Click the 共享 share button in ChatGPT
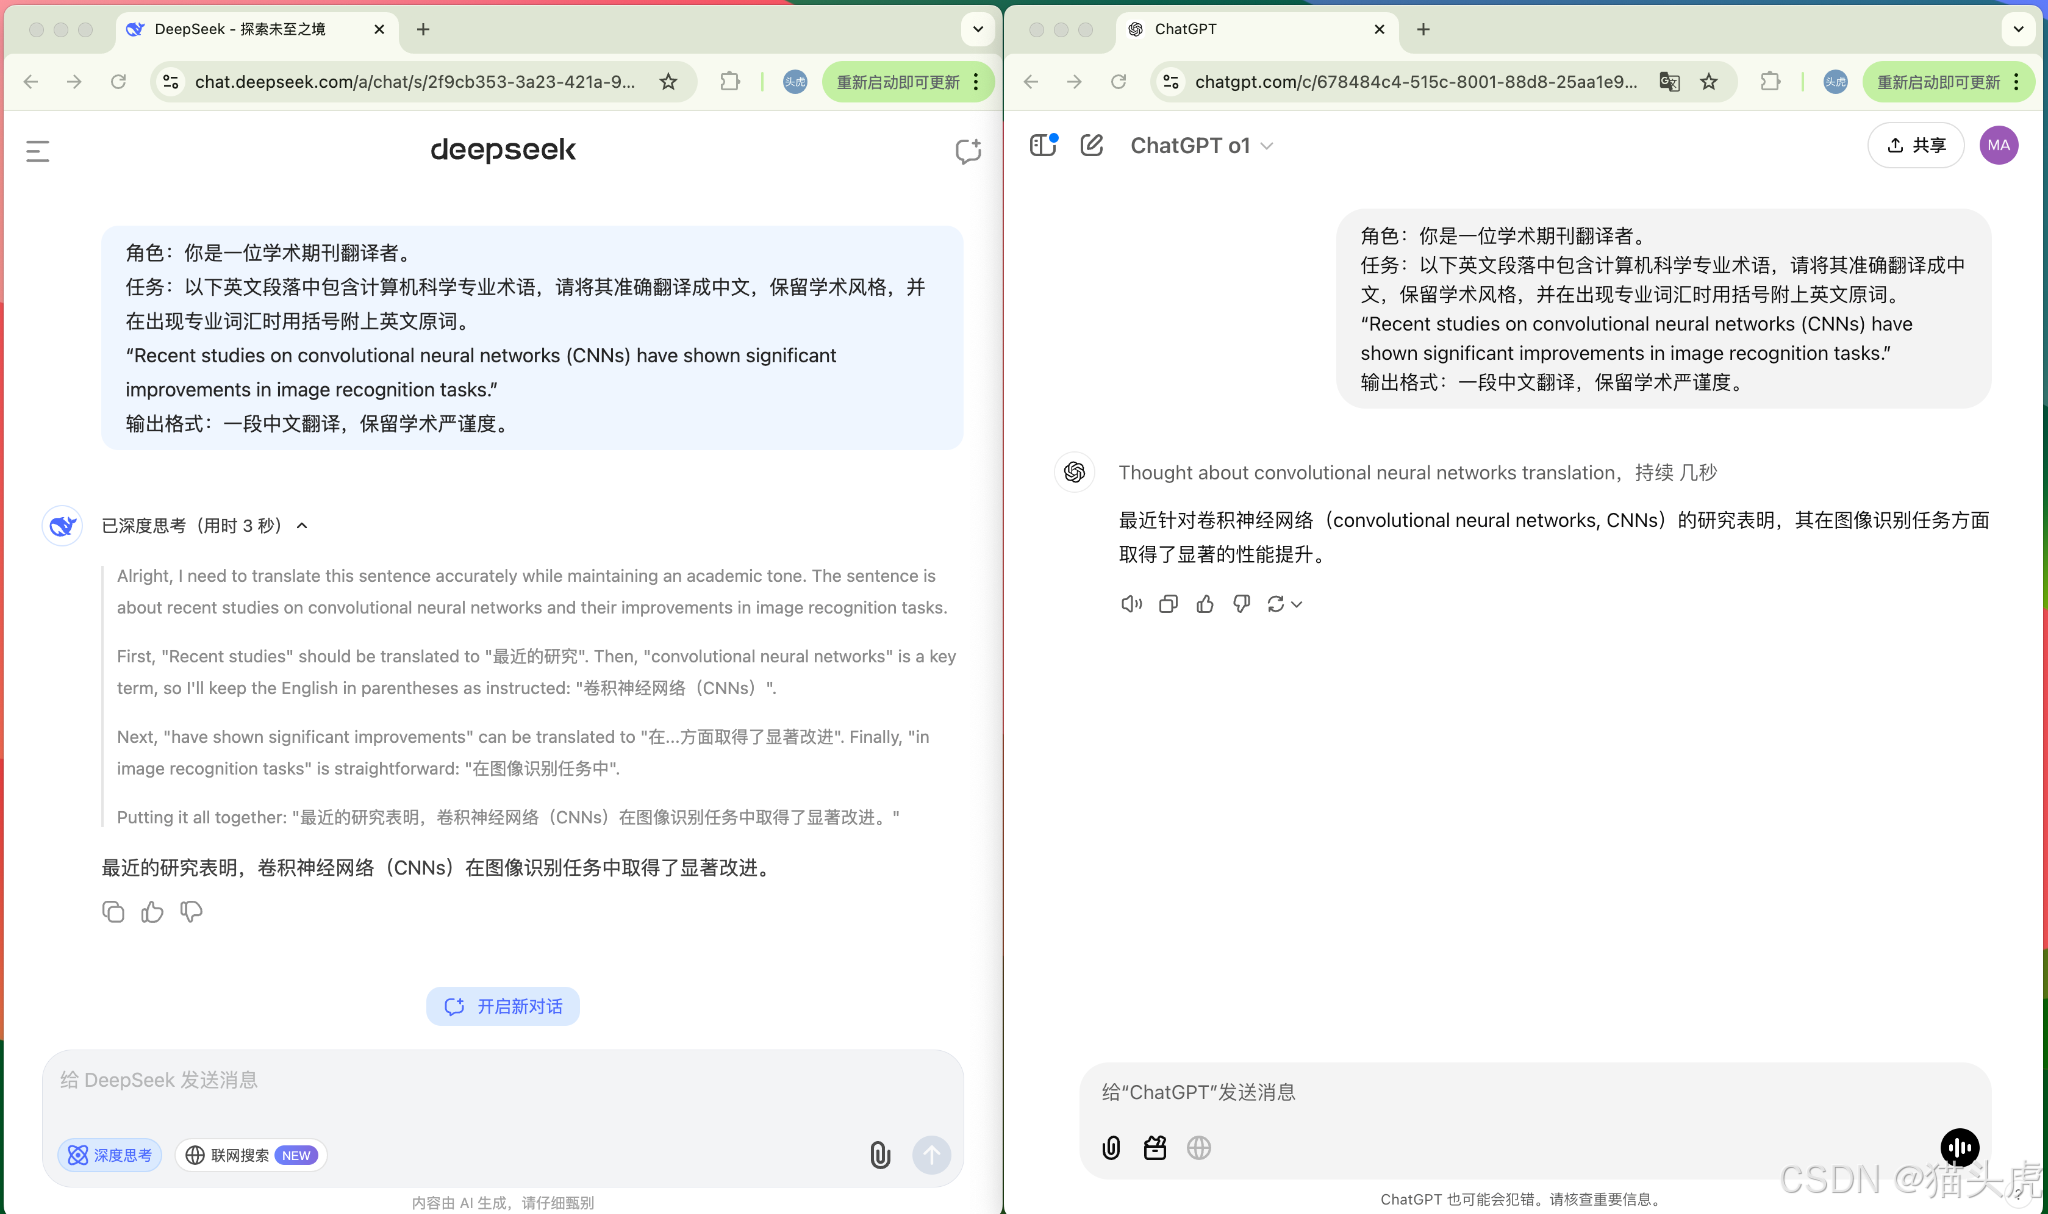 click(1915, 145)
